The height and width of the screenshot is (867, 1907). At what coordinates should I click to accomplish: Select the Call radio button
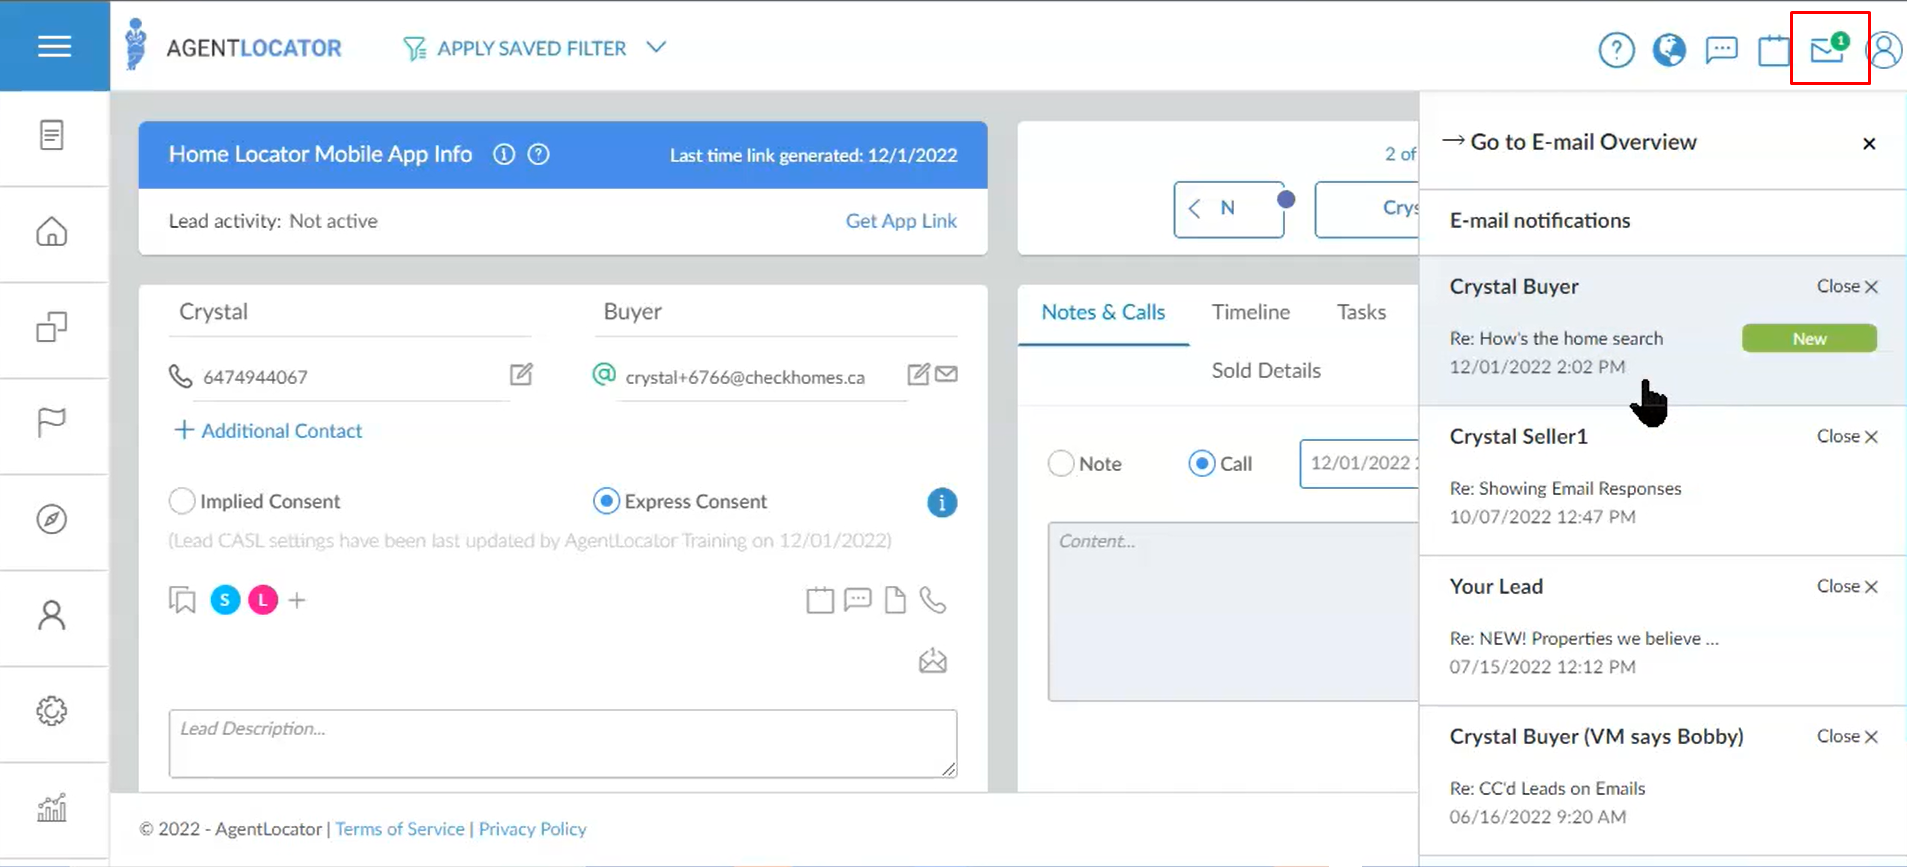1202,463
